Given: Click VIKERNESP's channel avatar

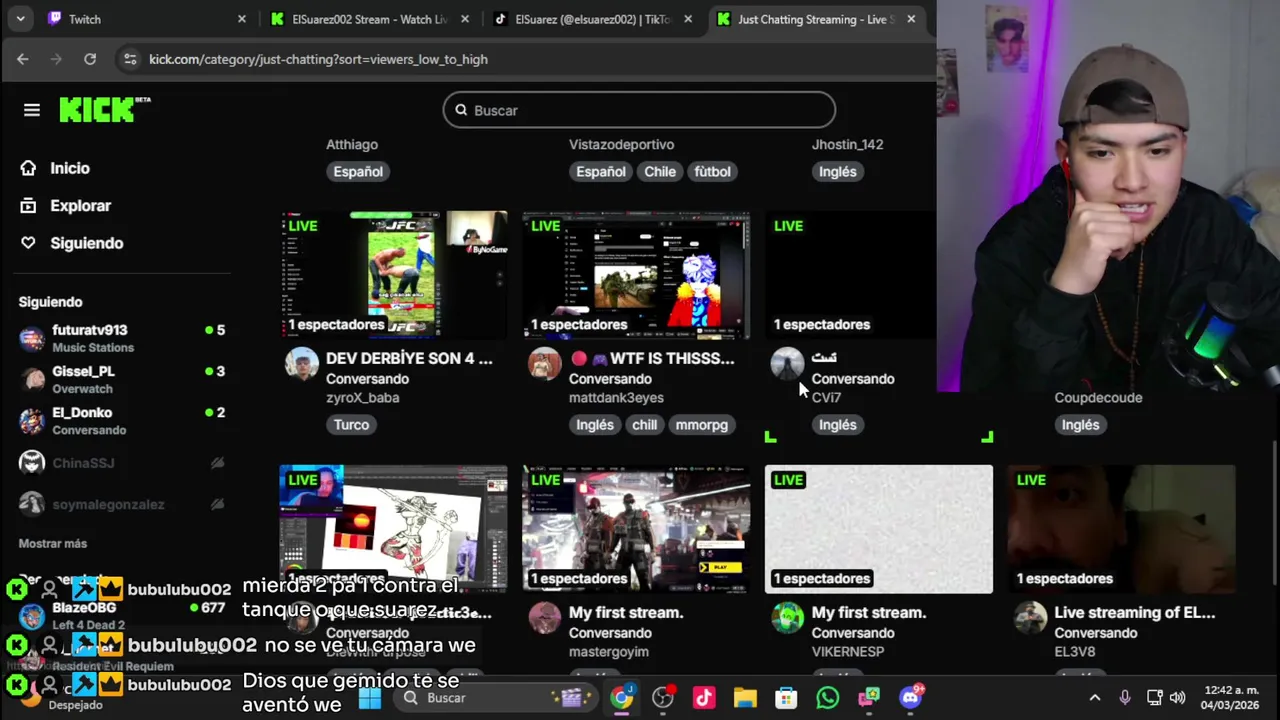Looking at the screenshot, I should [787, 618].
